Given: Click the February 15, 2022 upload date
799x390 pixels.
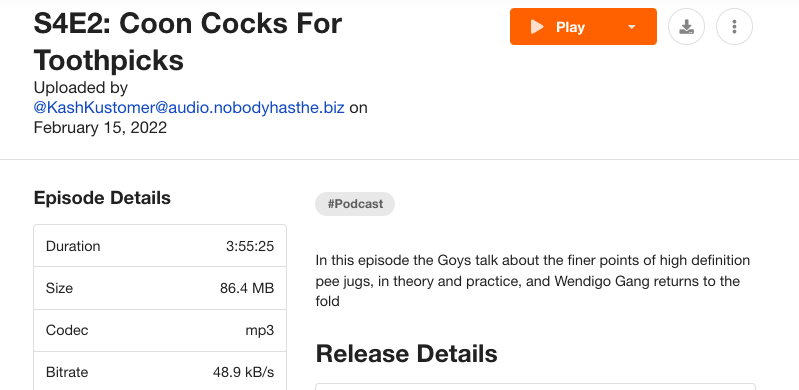Looking at the screenshot, I should tap(100, 127).
